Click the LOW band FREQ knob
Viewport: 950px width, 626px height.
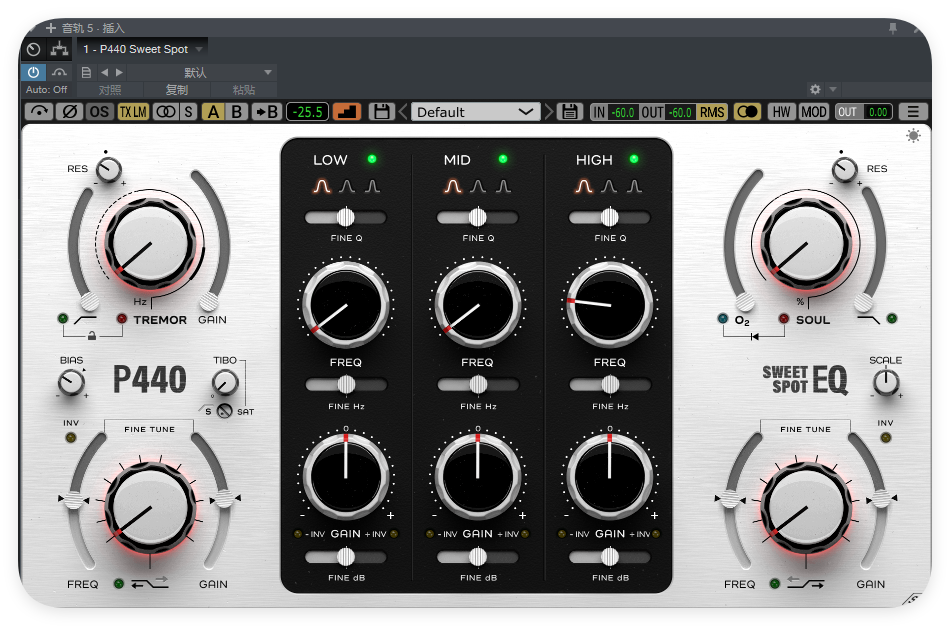pyautogui.click(x=346, y=304)
